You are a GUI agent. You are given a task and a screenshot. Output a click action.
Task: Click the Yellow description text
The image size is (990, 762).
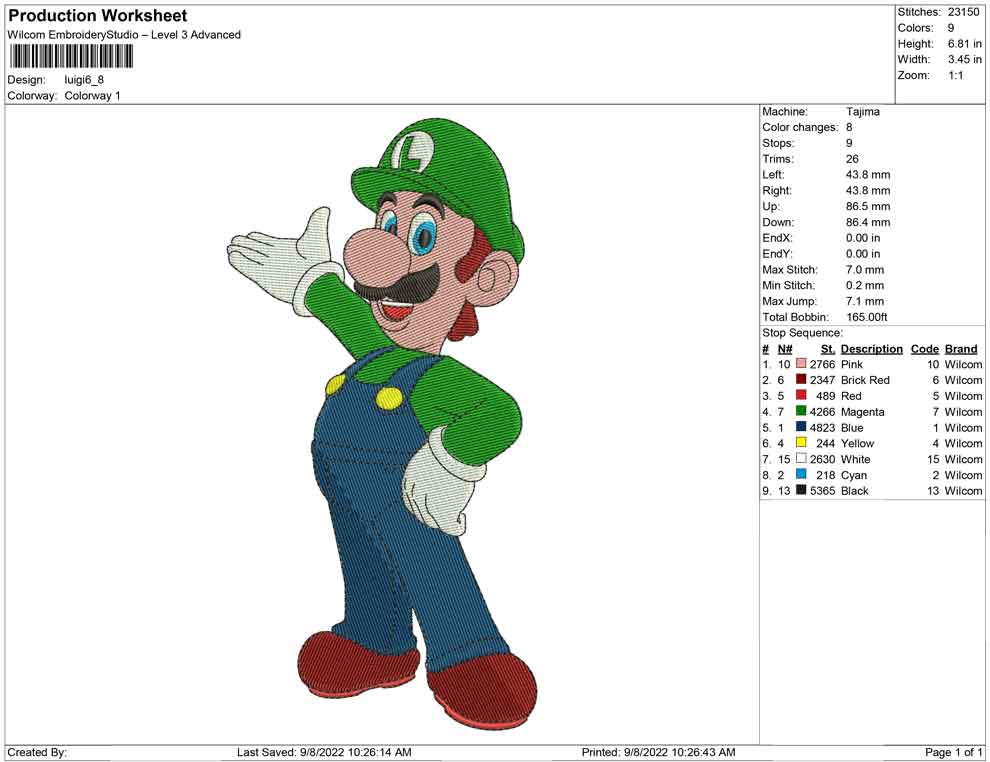(x=857, y=443)
